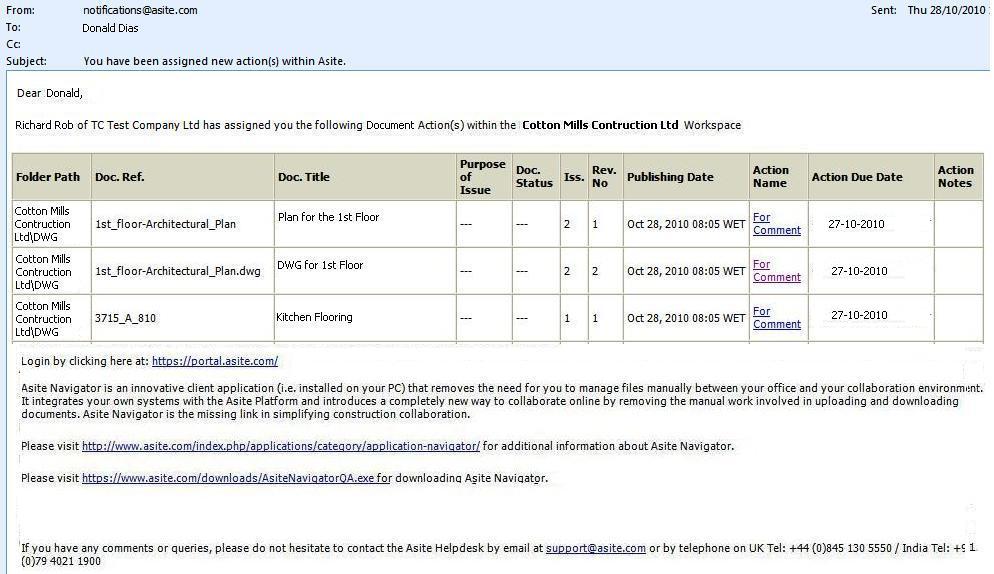994x574 pixels.
Task: Select the Rev. No column header
Action: click(x=604, y=177)
